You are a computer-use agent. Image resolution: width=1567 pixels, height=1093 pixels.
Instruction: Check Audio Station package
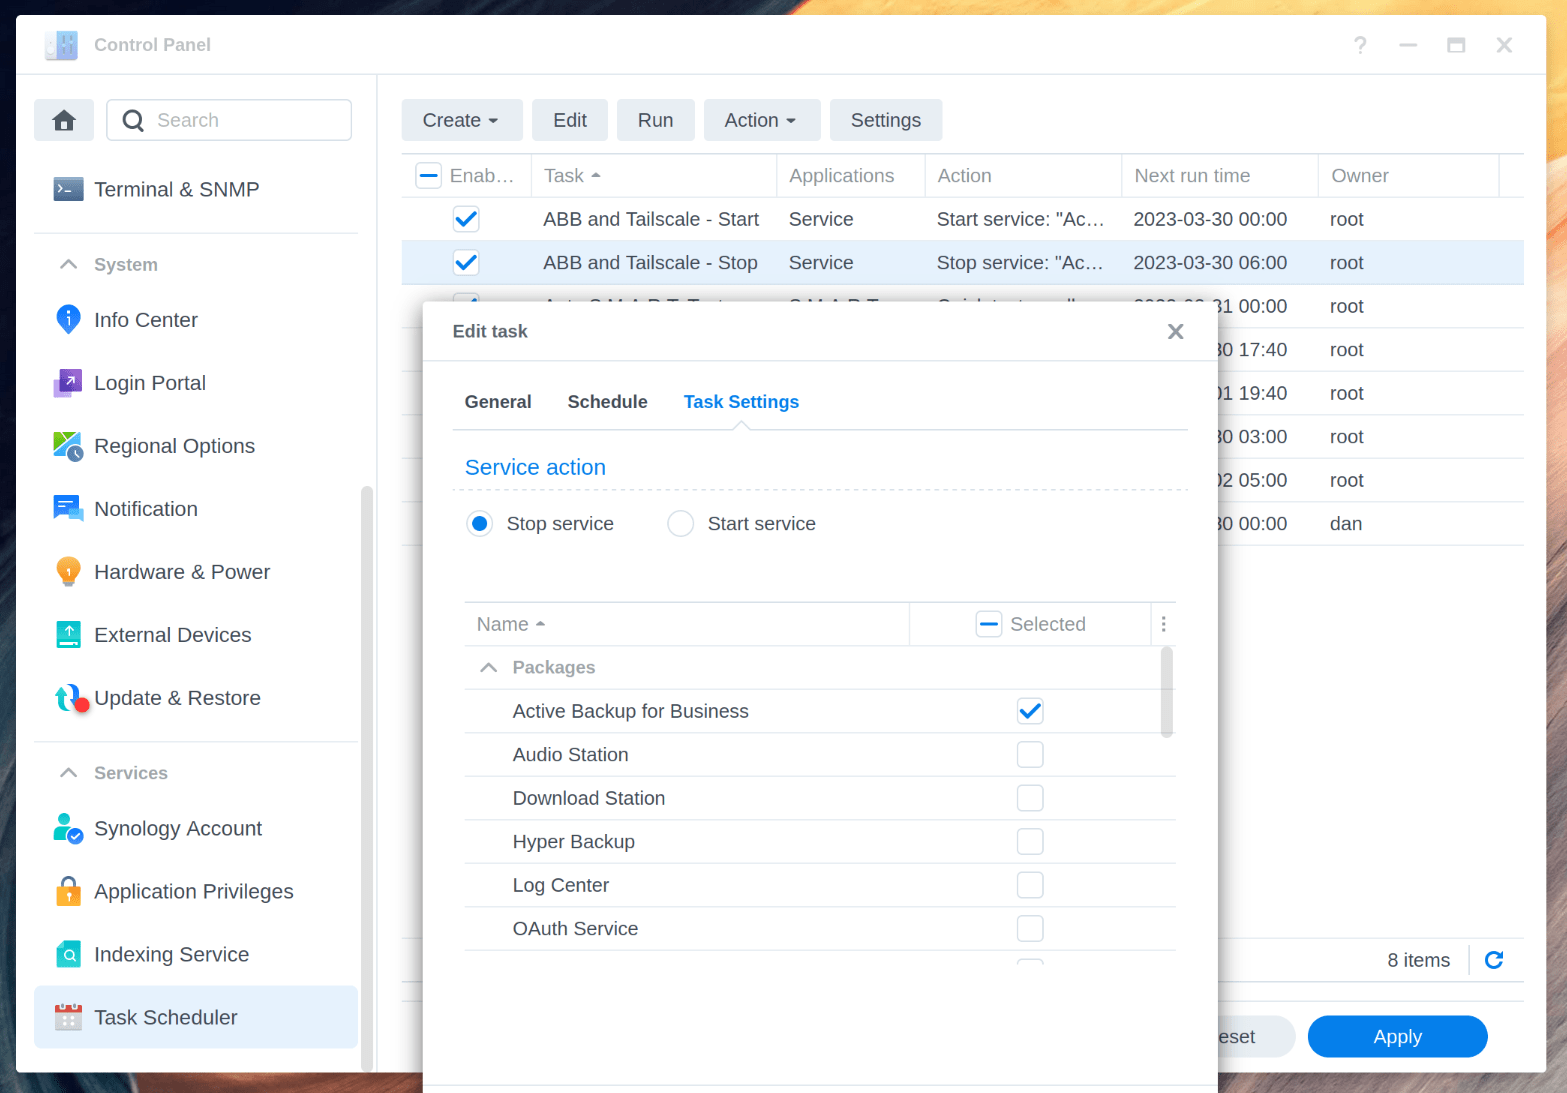[1030, 755]
